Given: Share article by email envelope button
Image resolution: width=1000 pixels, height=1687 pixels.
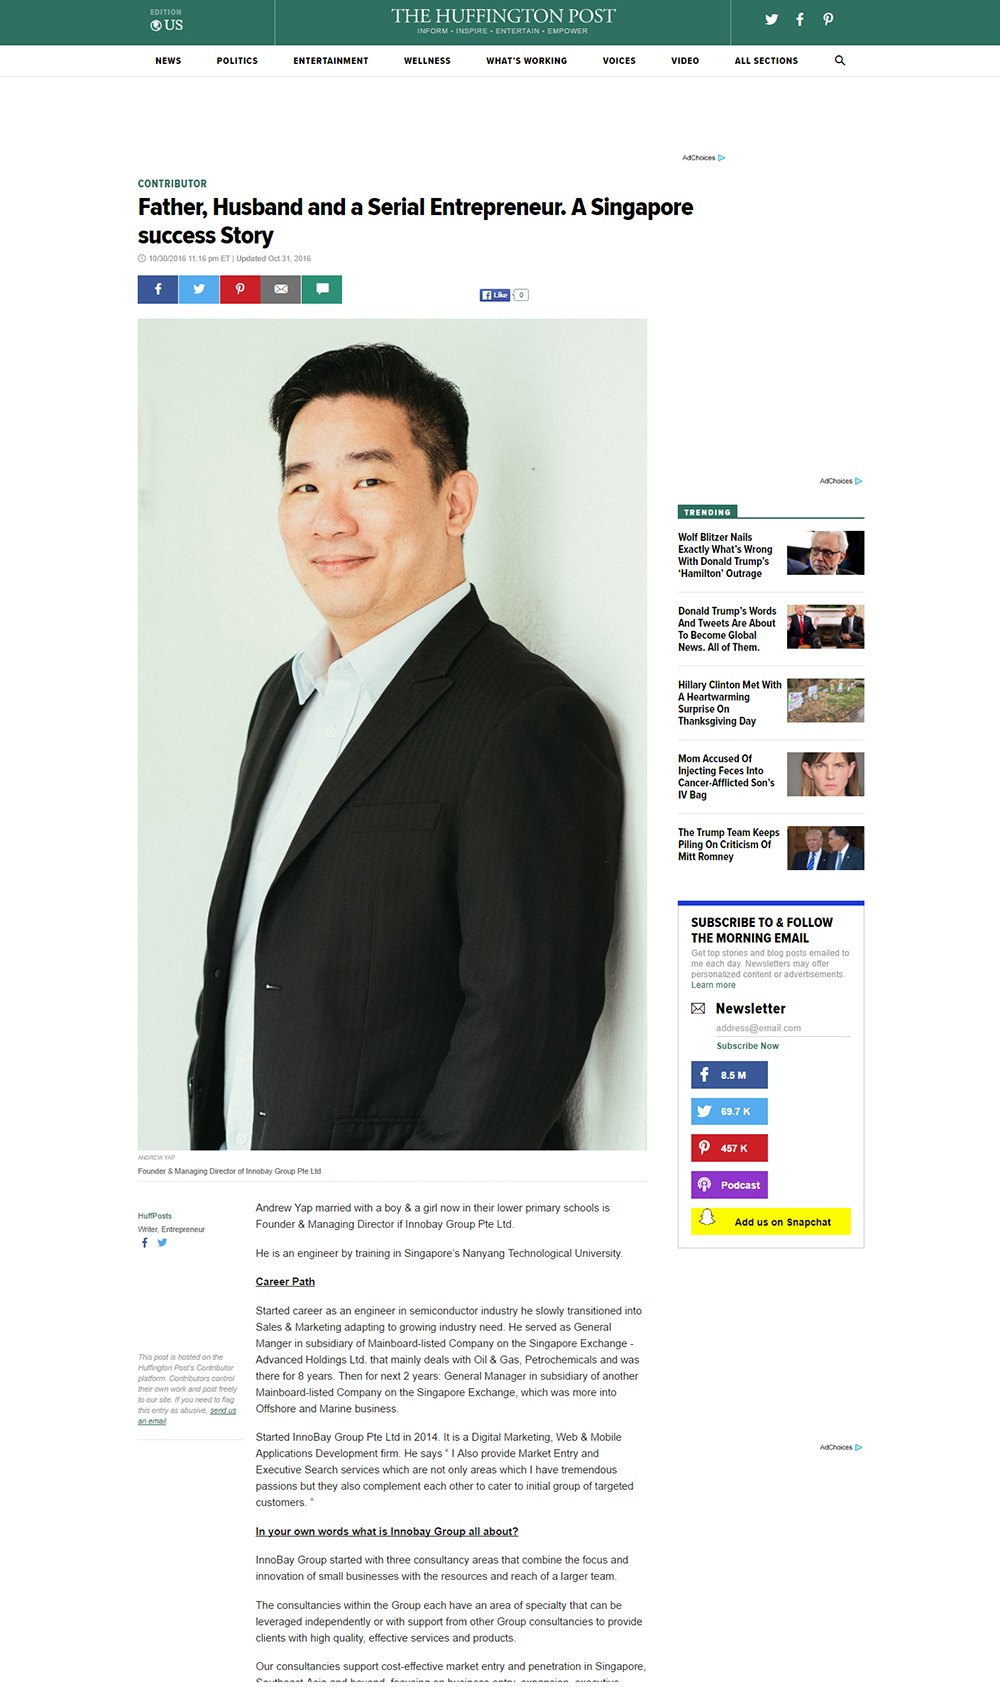Looking at the screenshot, I should [281, 289].
